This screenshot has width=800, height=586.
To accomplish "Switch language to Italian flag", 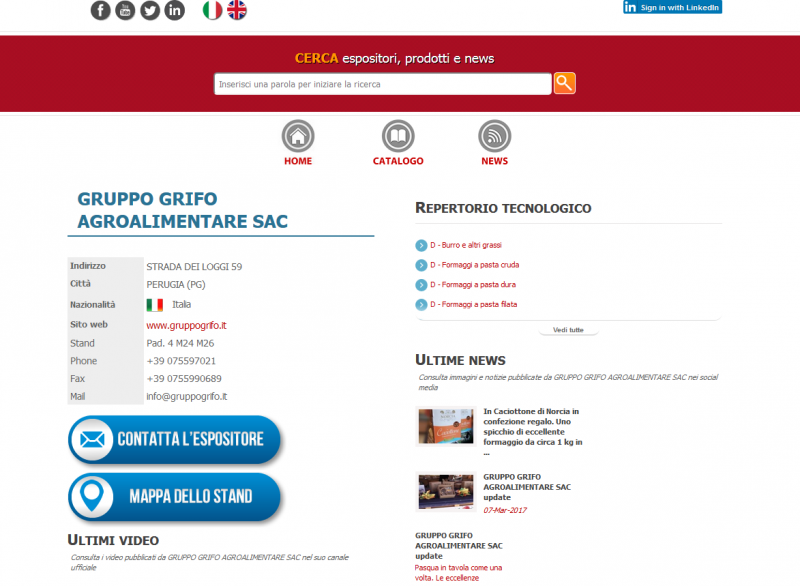I will (x=212, y=10).
